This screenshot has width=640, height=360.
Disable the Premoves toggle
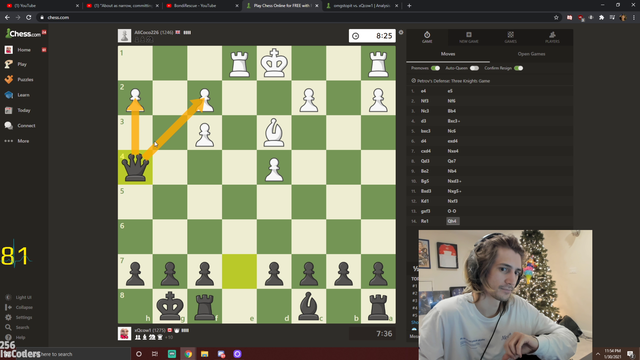436,68
